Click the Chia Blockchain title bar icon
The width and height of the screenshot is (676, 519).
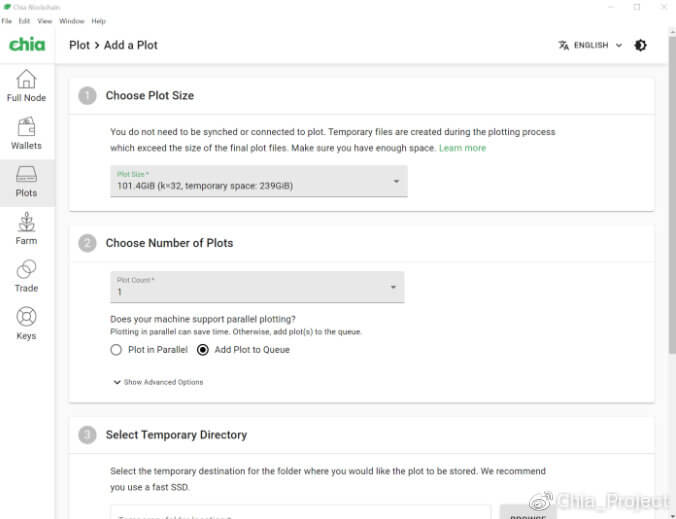(x=7, y=7)
